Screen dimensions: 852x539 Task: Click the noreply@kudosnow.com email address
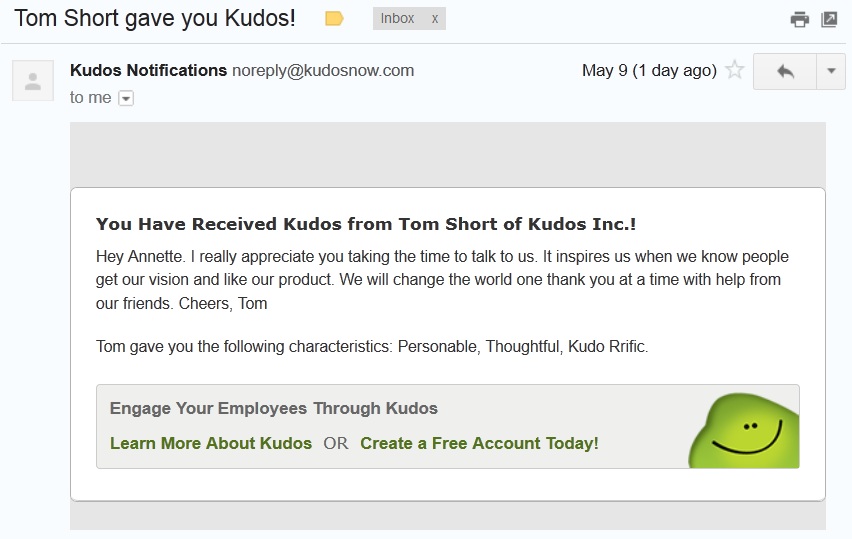click(x=323, y=70)
